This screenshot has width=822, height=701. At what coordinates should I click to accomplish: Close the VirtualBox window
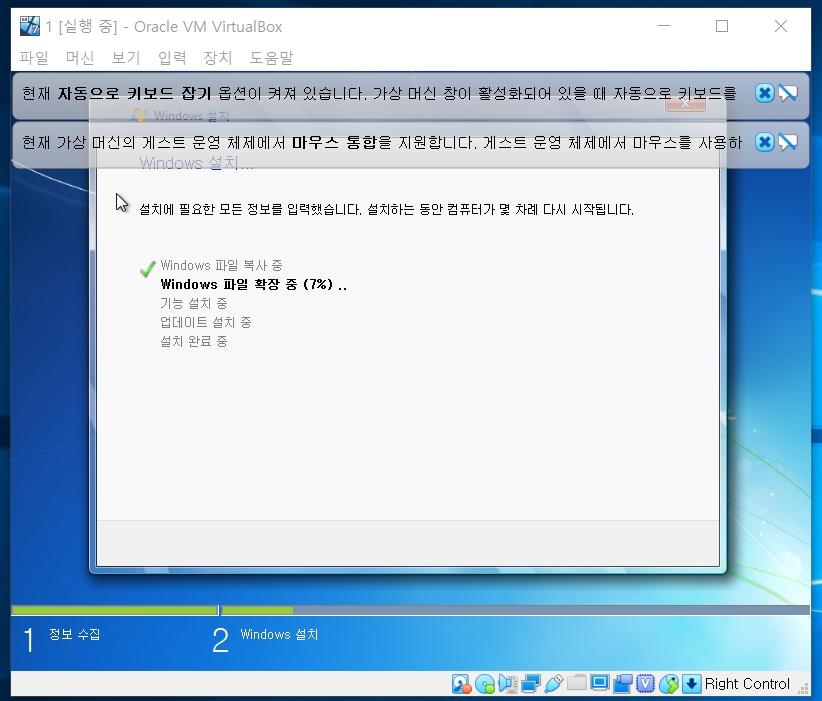click(x=781, y=26)
